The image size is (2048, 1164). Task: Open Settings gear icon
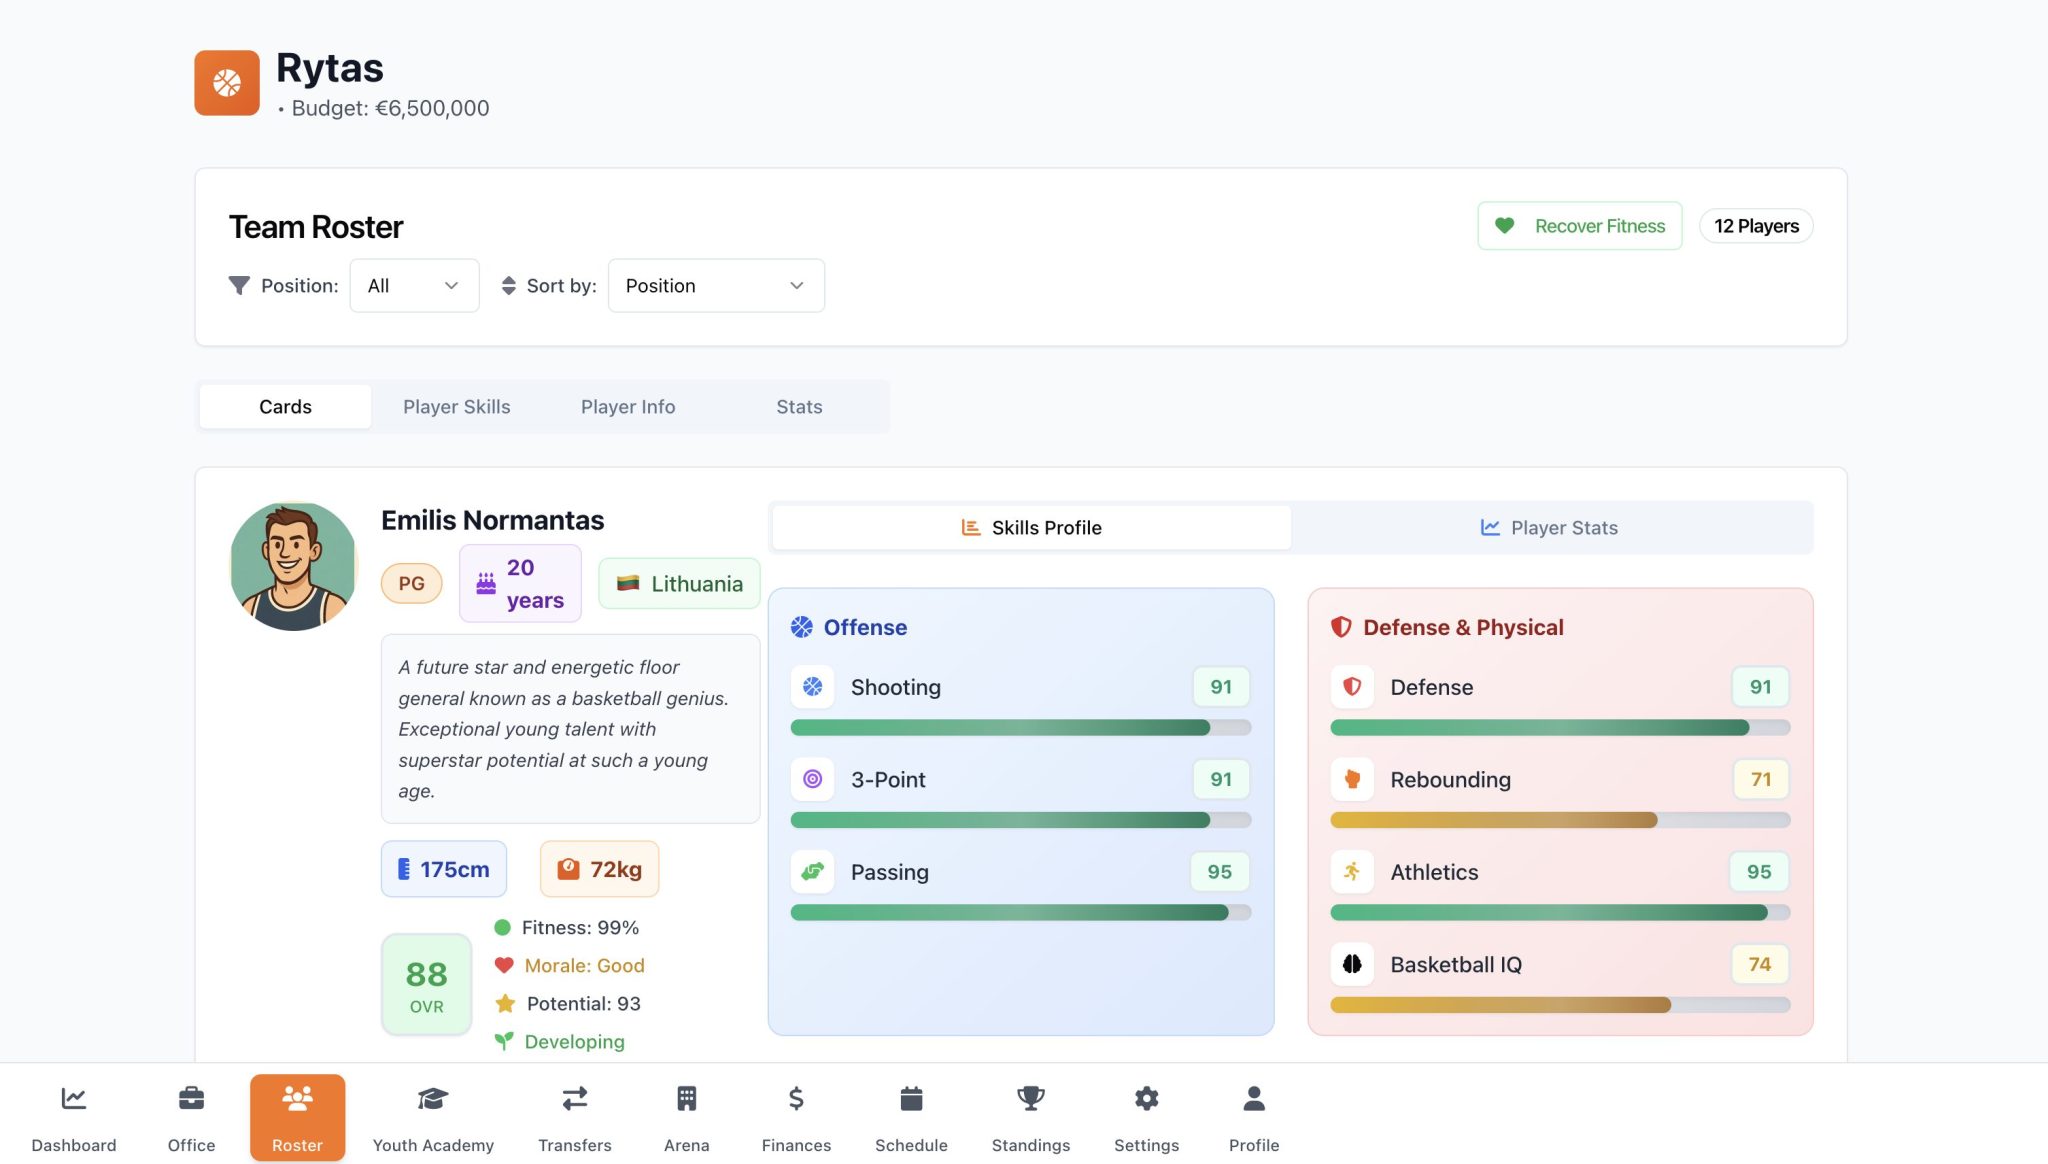tap(1146, 1099)
